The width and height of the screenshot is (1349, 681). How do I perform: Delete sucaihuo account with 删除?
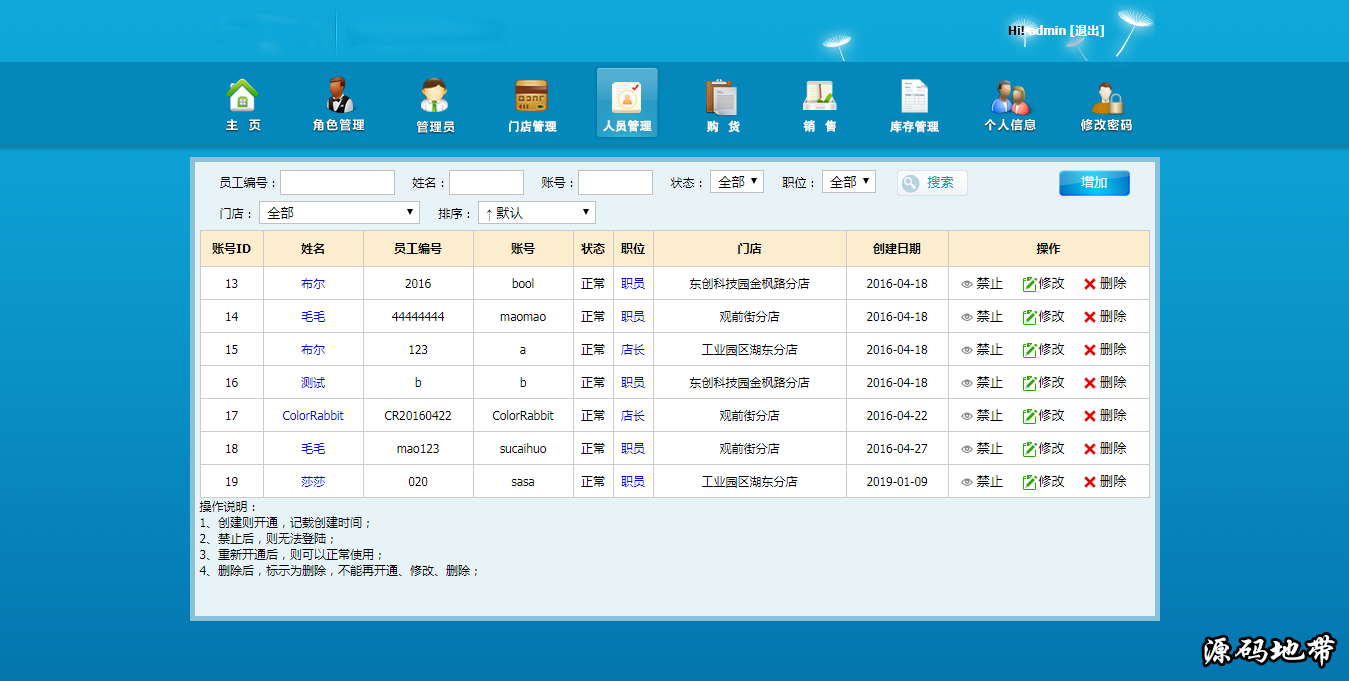pyautogui.click(x=1105, y=448)
